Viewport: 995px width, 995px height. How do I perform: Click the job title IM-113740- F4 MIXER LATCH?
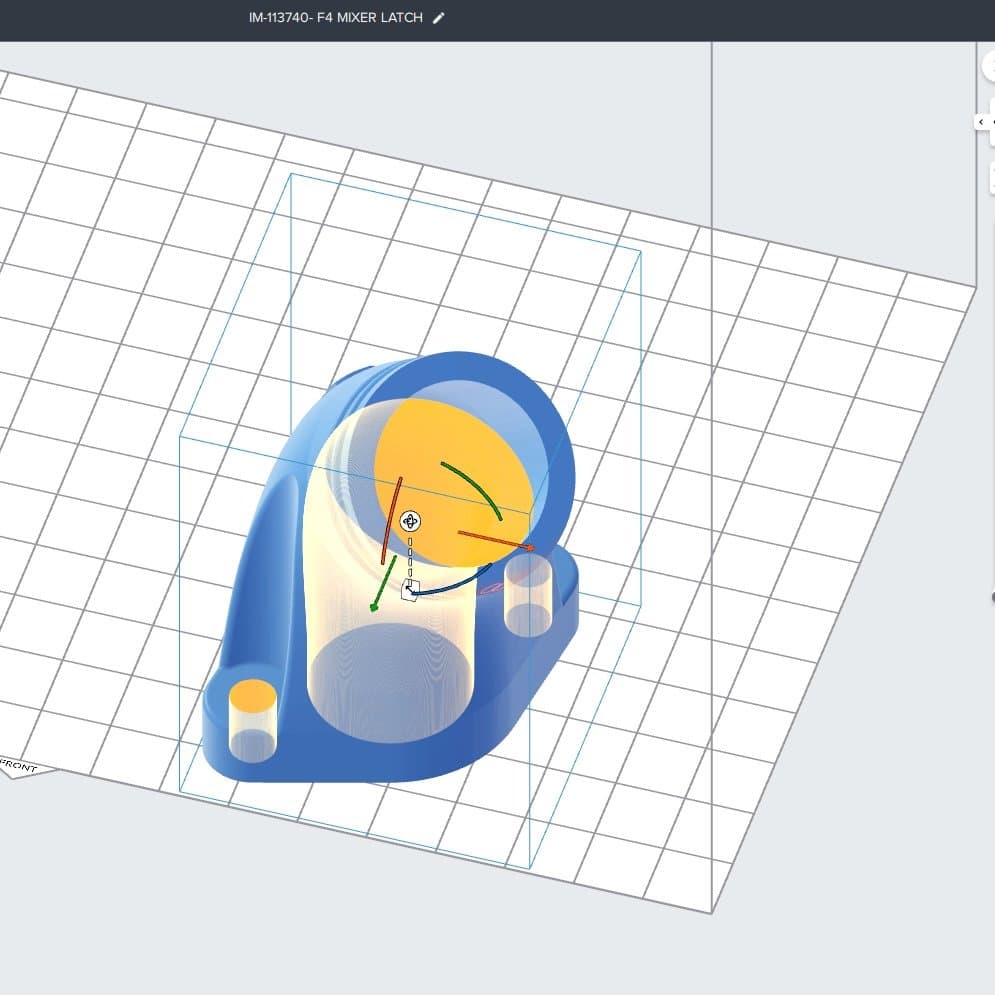pos(336,18)
